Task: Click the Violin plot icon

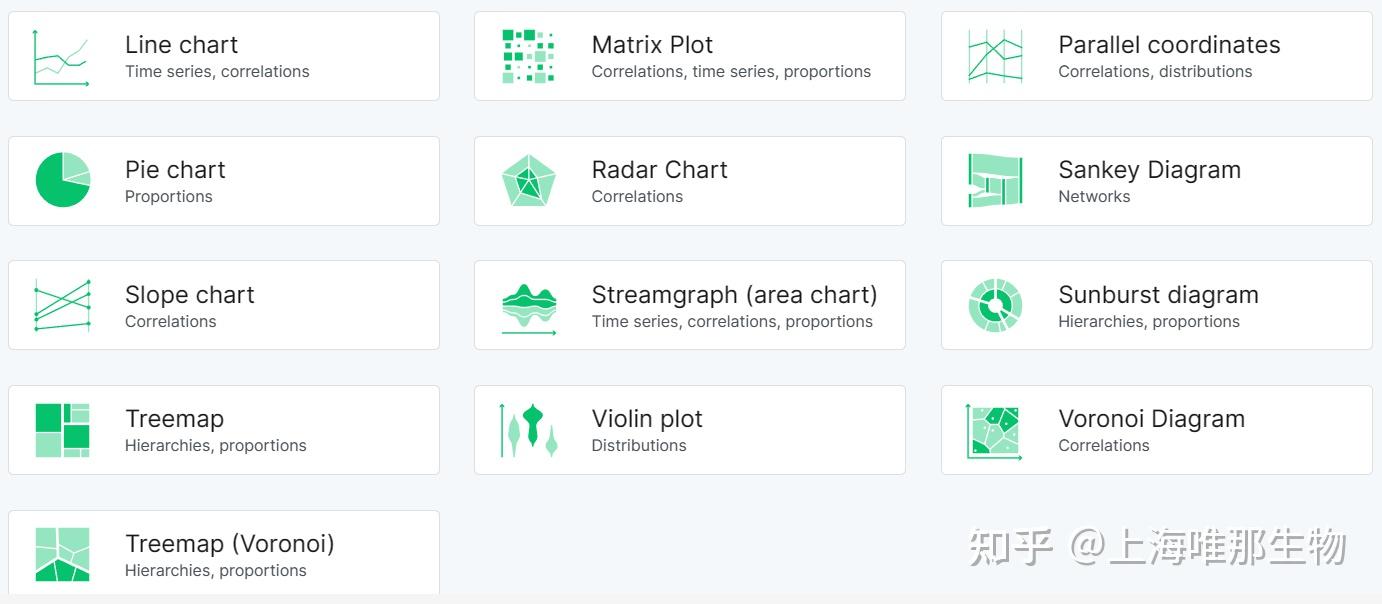Action: (528, 430)
